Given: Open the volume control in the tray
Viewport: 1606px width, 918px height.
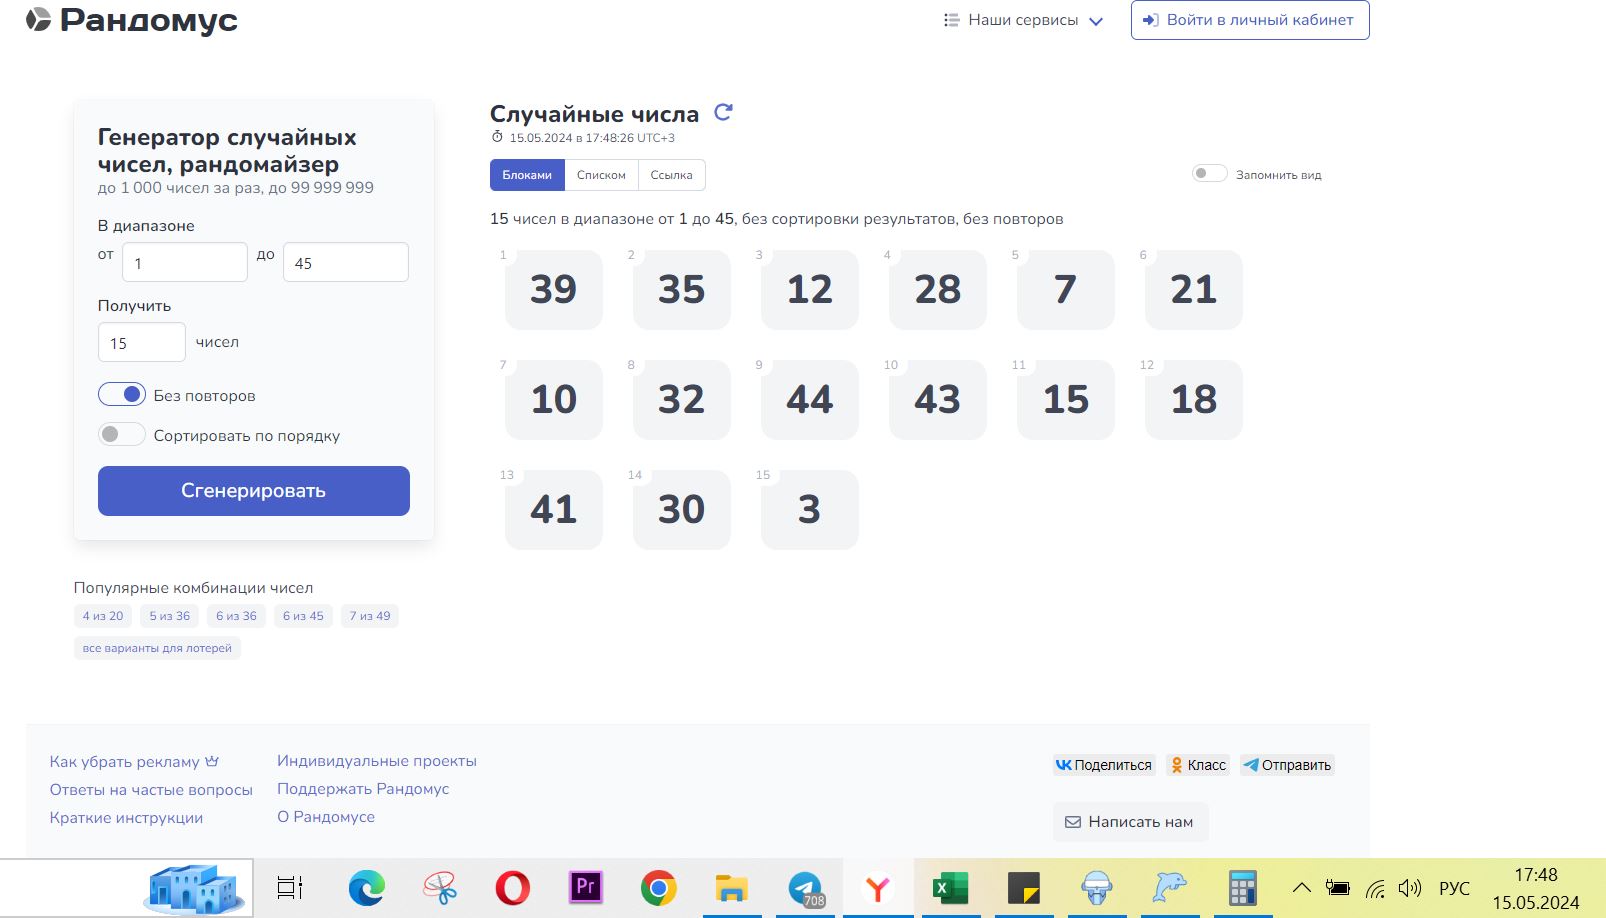Looking at the screenshot, I should point(1410,888).
